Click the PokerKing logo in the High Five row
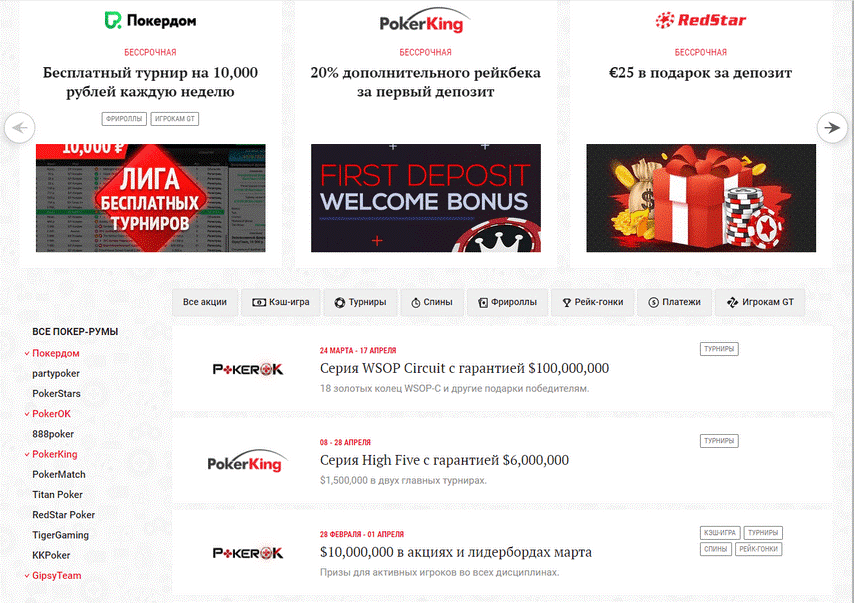This screenshot has width=854, height=603. click(x=246, y=461)
